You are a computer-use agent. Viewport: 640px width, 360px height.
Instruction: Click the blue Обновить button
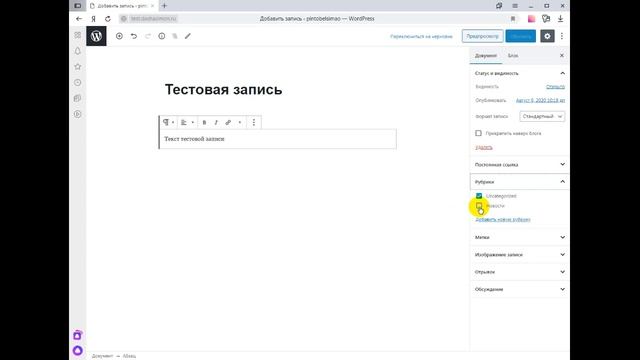click(x=520, y=36)
